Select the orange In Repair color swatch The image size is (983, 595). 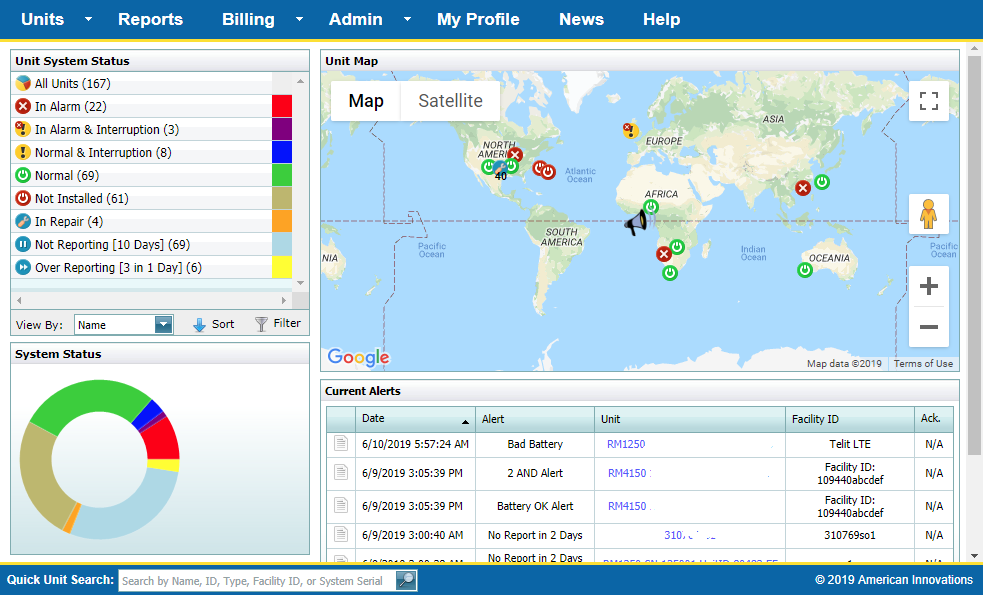click(282, 221)
